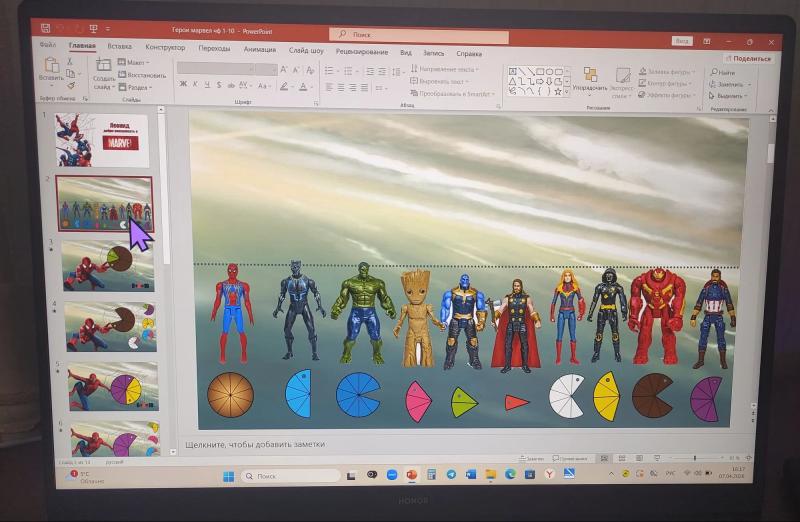The image size is (800, 522).
Task: Click the Вход sign-in button
Action: tap(682, 41)
